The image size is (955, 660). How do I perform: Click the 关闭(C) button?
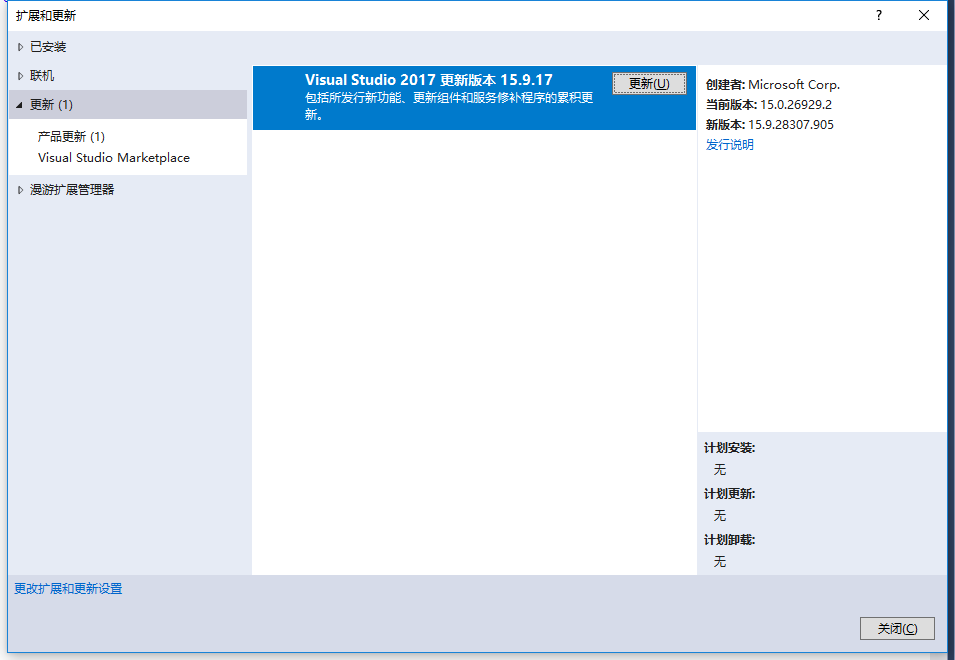(x=897, y=628)
